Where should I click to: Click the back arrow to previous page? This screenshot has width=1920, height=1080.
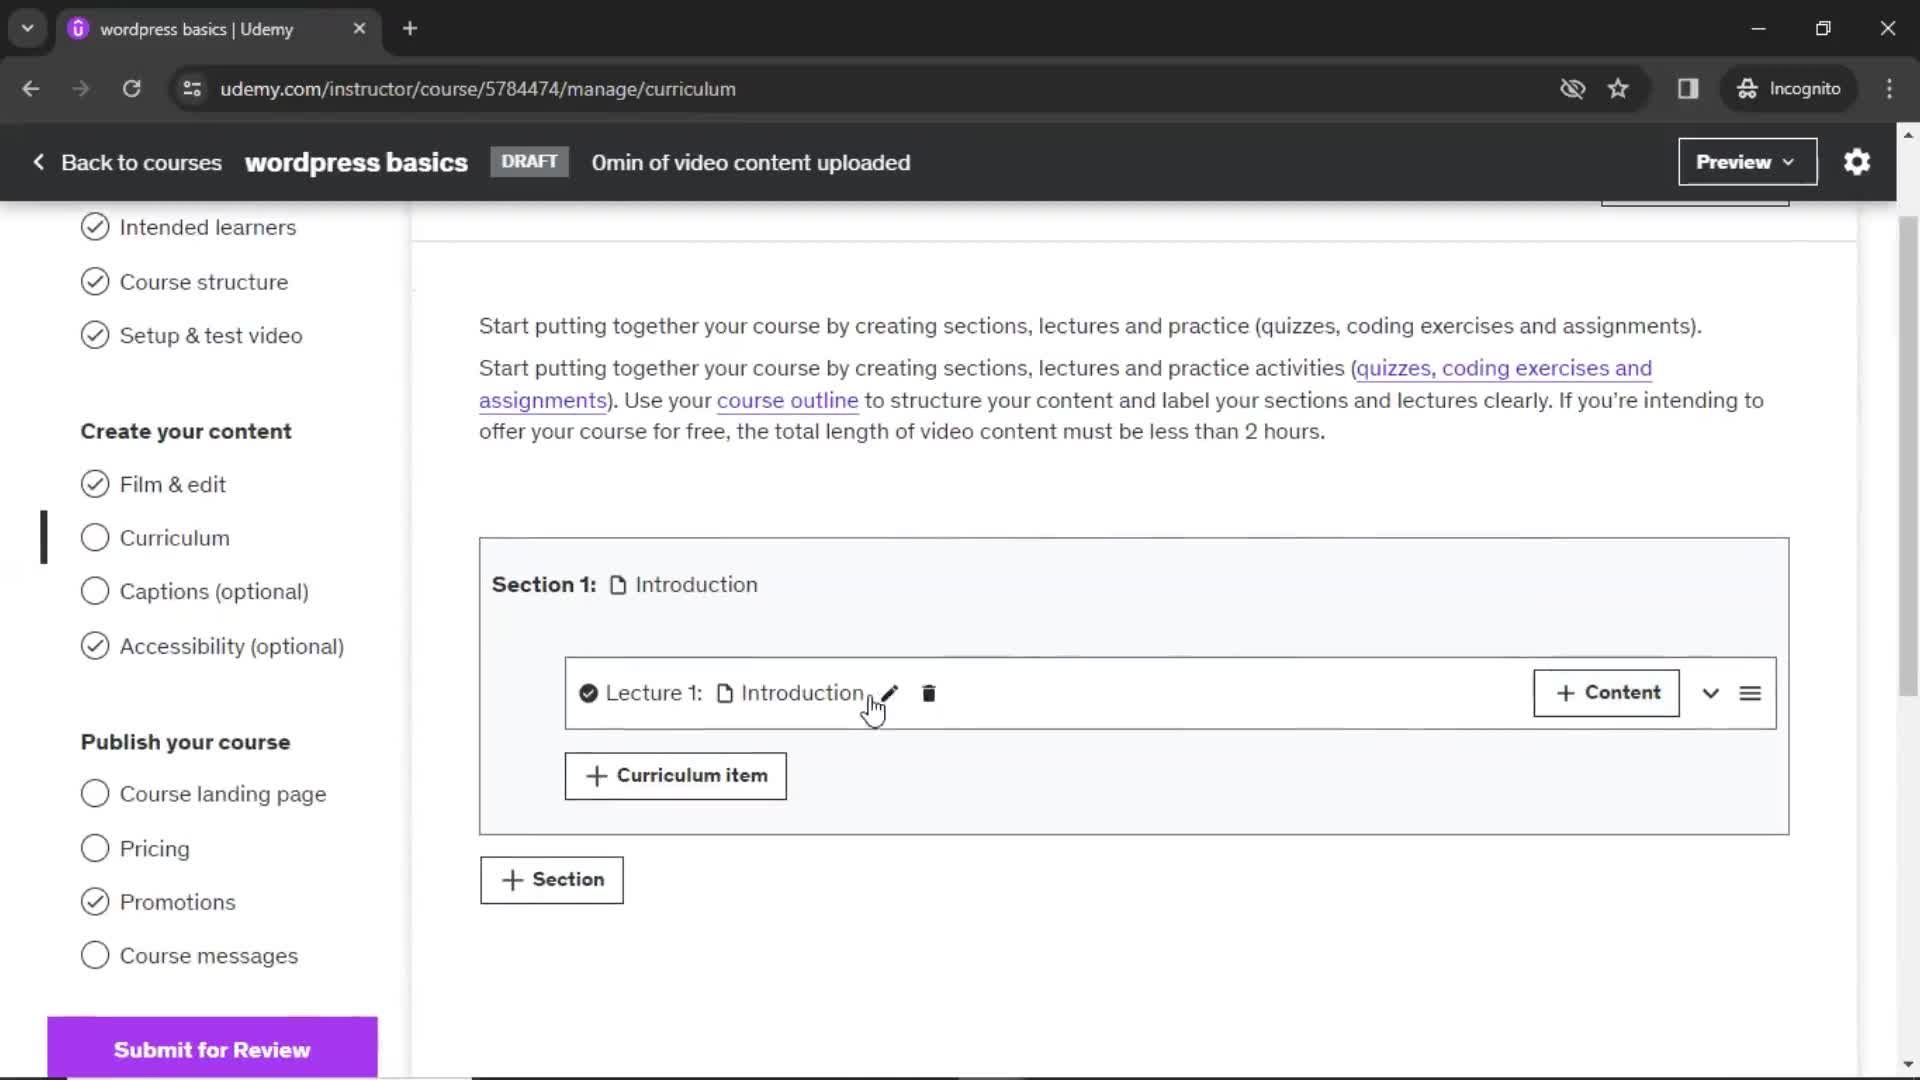[x=30, y=88]
